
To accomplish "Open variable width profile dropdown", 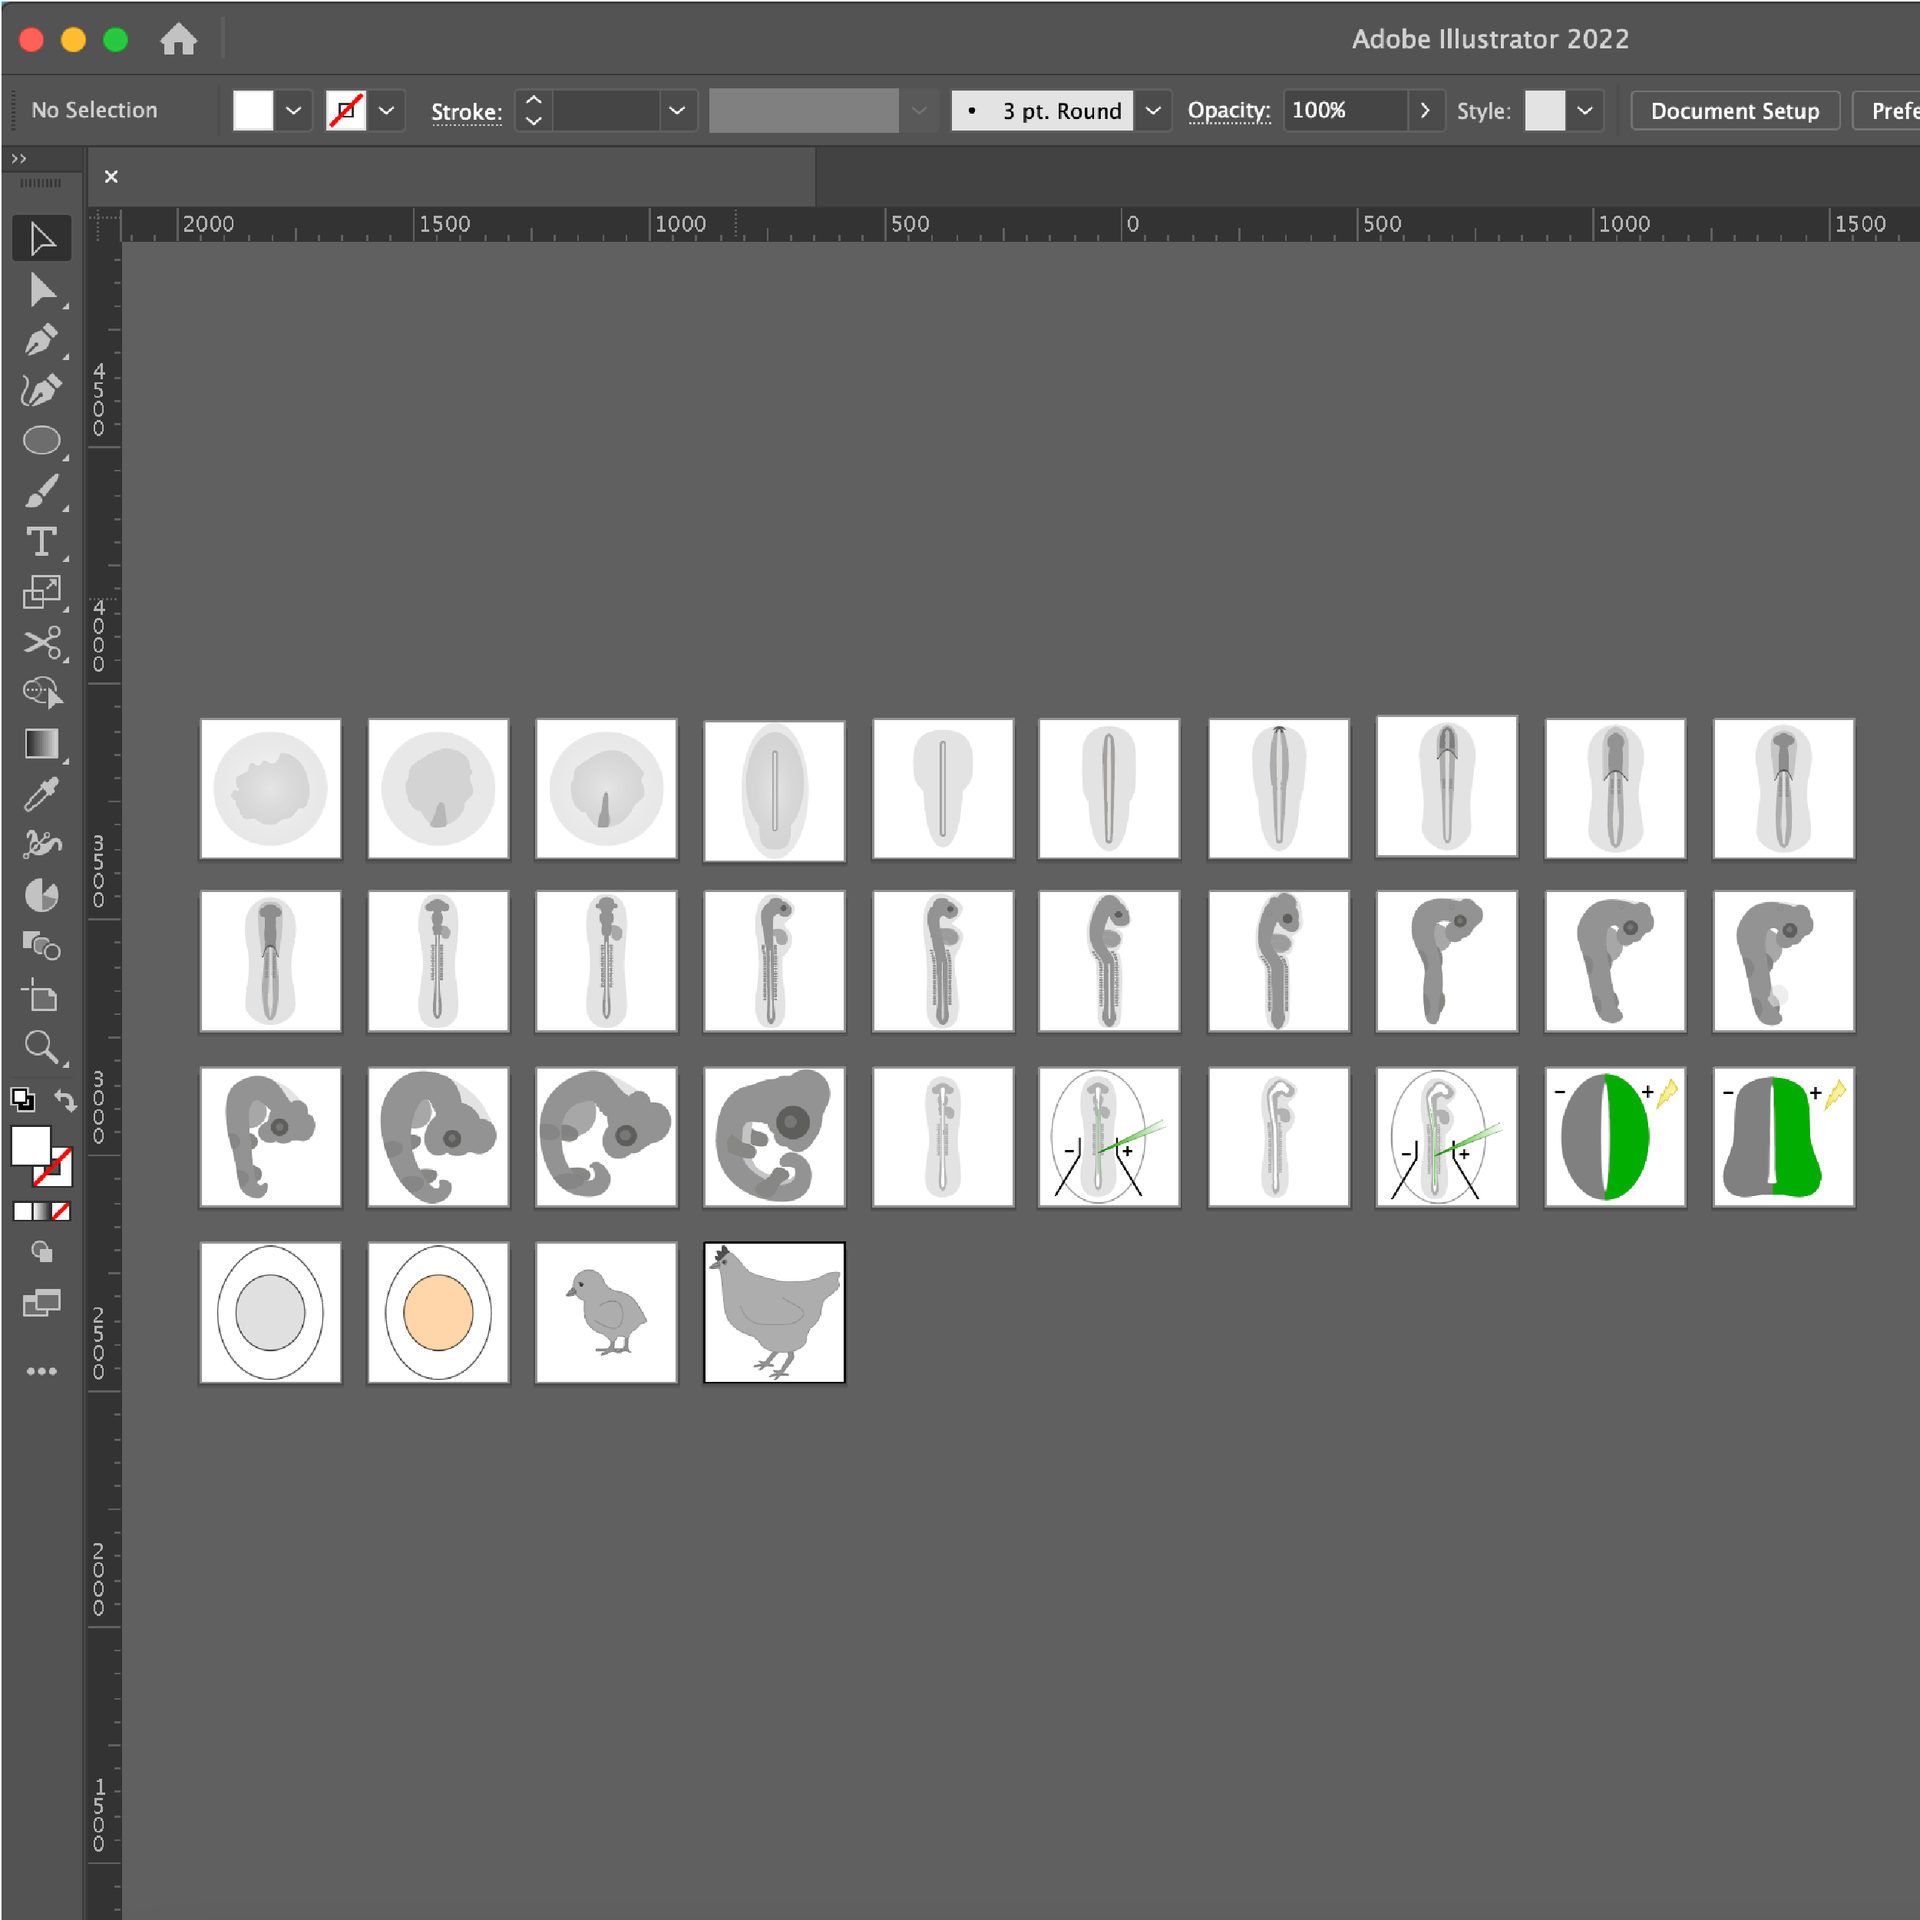I will coord(919,110).
